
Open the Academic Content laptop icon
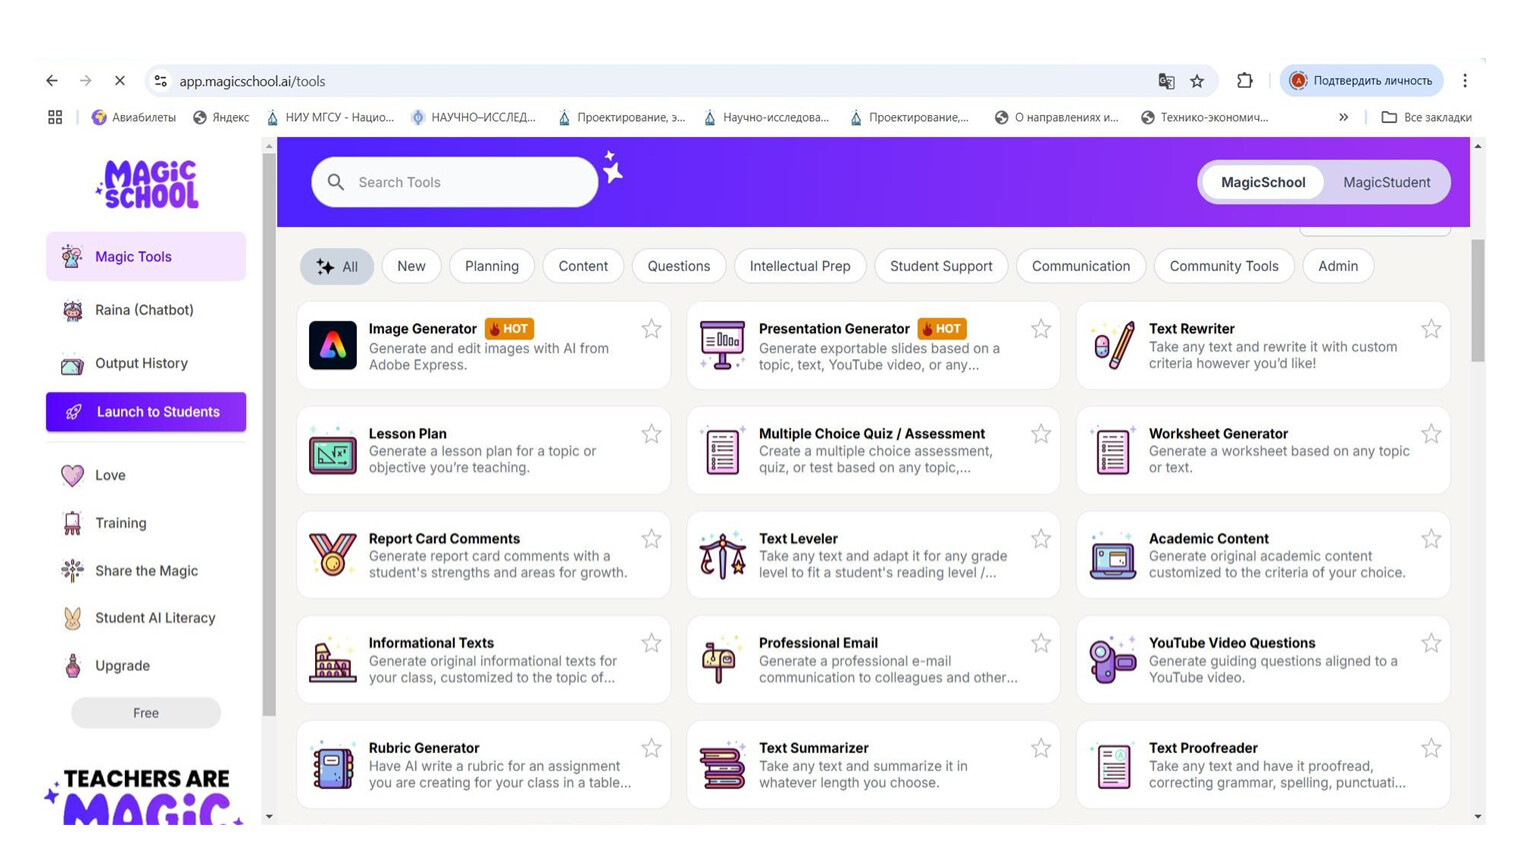coord(1113,555)
